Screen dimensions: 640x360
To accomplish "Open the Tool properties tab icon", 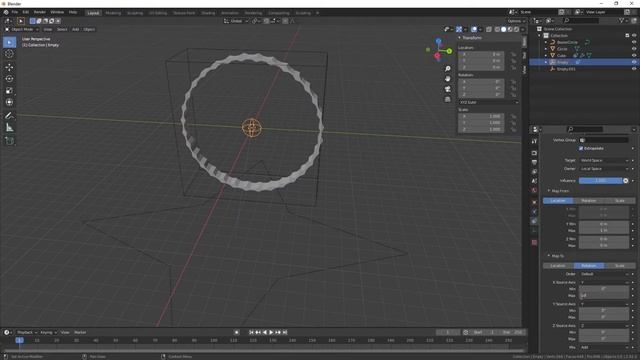I will [534, 141].
